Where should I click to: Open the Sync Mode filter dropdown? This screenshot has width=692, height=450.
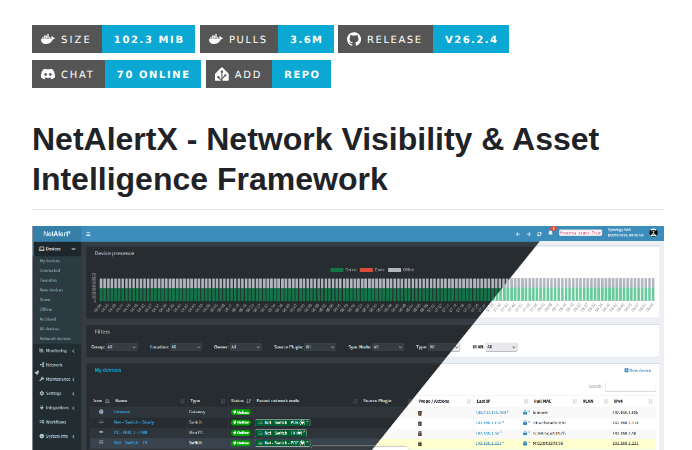(388, 347)
